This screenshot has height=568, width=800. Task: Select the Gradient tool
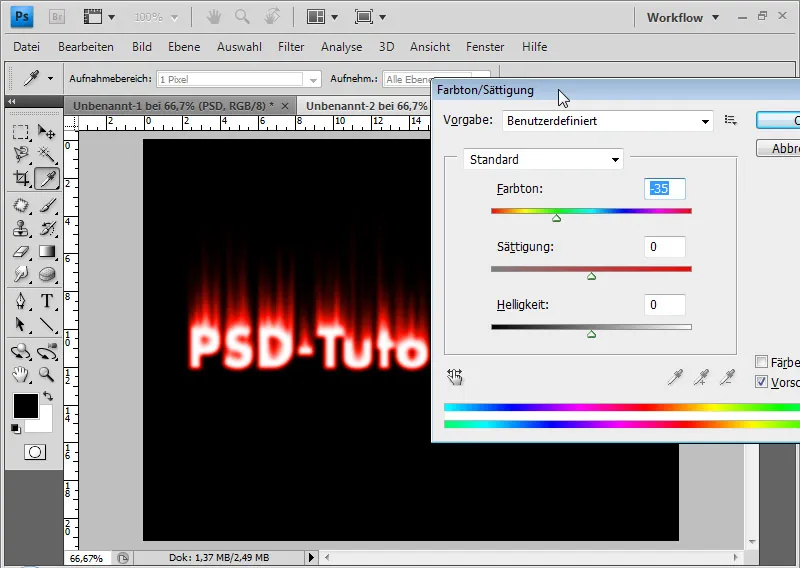pos(47,252)
